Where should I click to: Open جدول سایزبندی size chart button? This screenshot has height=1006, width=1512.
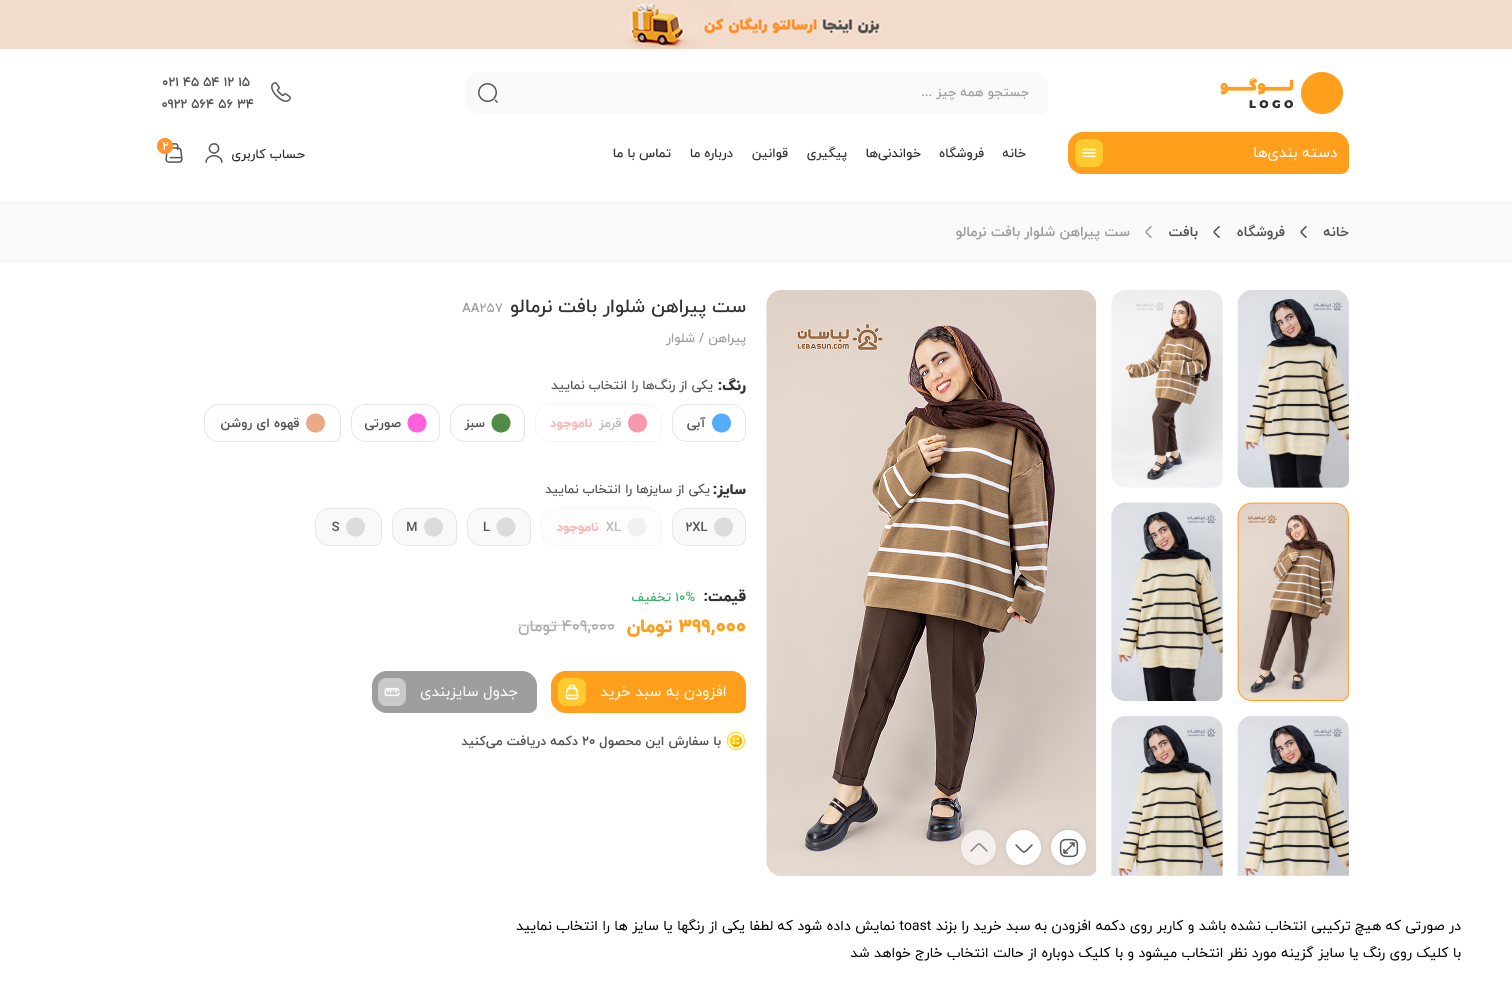(x=454, y=692)
